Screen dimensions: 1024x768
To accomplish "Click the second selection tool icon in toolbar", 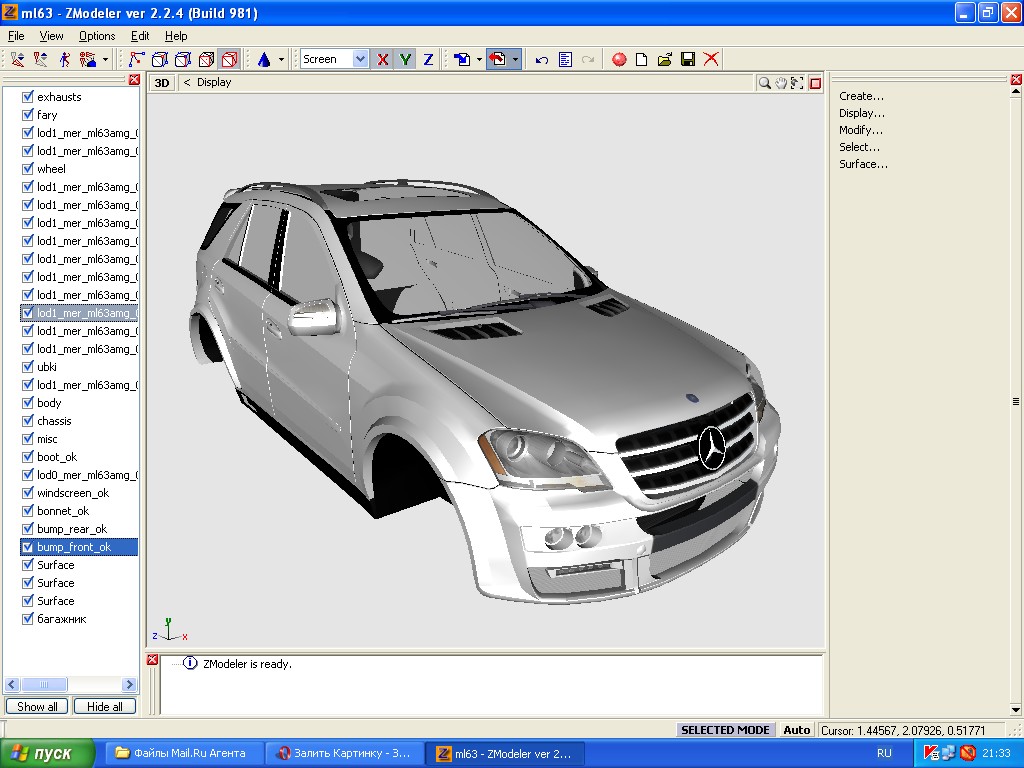I will pyautogui.click(x=40, y=59).
